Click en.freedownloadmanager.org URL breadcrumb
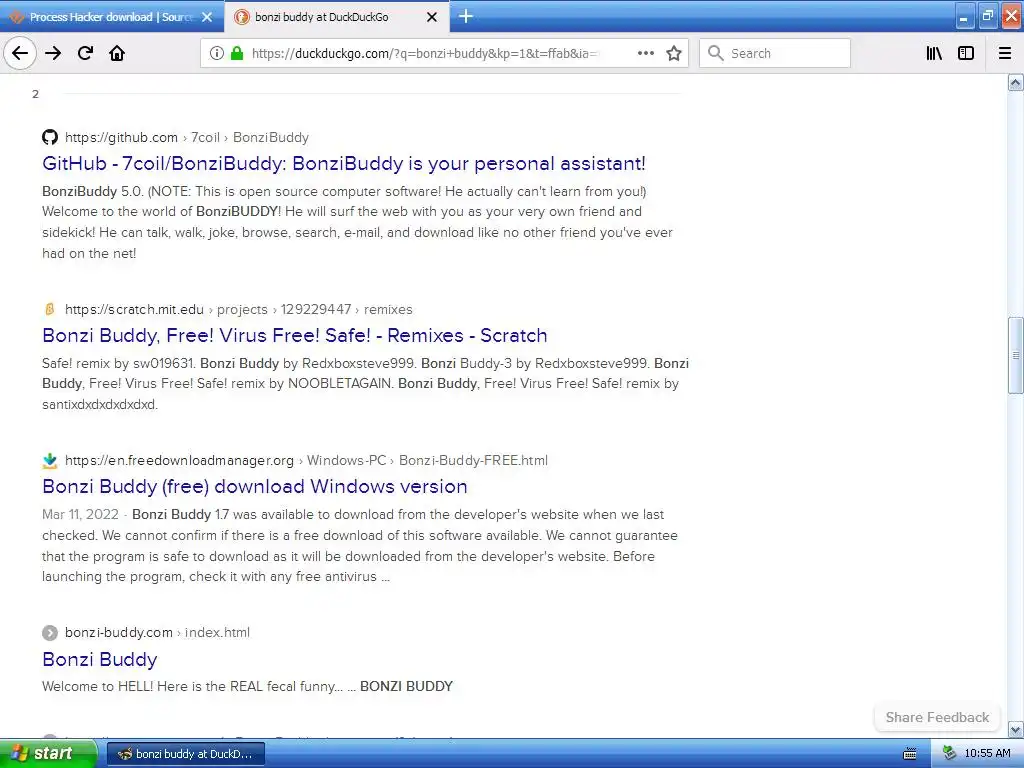The width and height of the screenshot is (1024, 768). coord(306,460)
